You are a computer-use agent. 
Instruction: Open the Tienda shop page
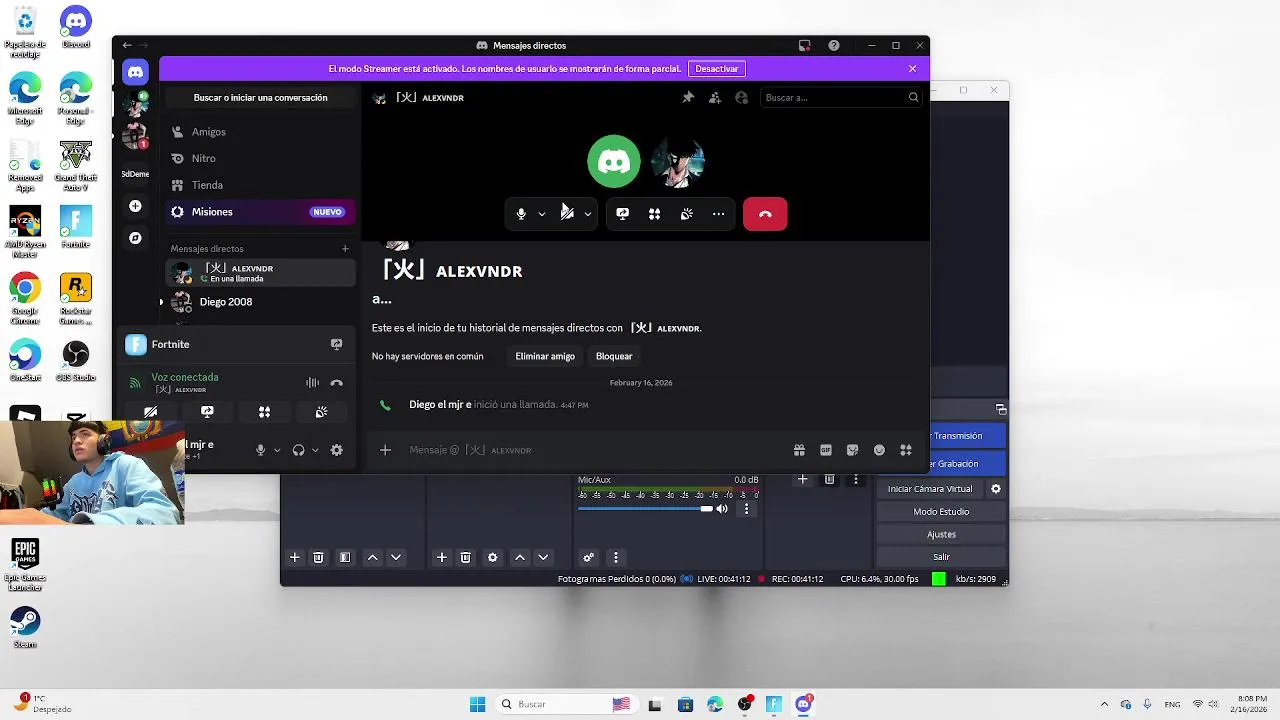click(260, 185)
